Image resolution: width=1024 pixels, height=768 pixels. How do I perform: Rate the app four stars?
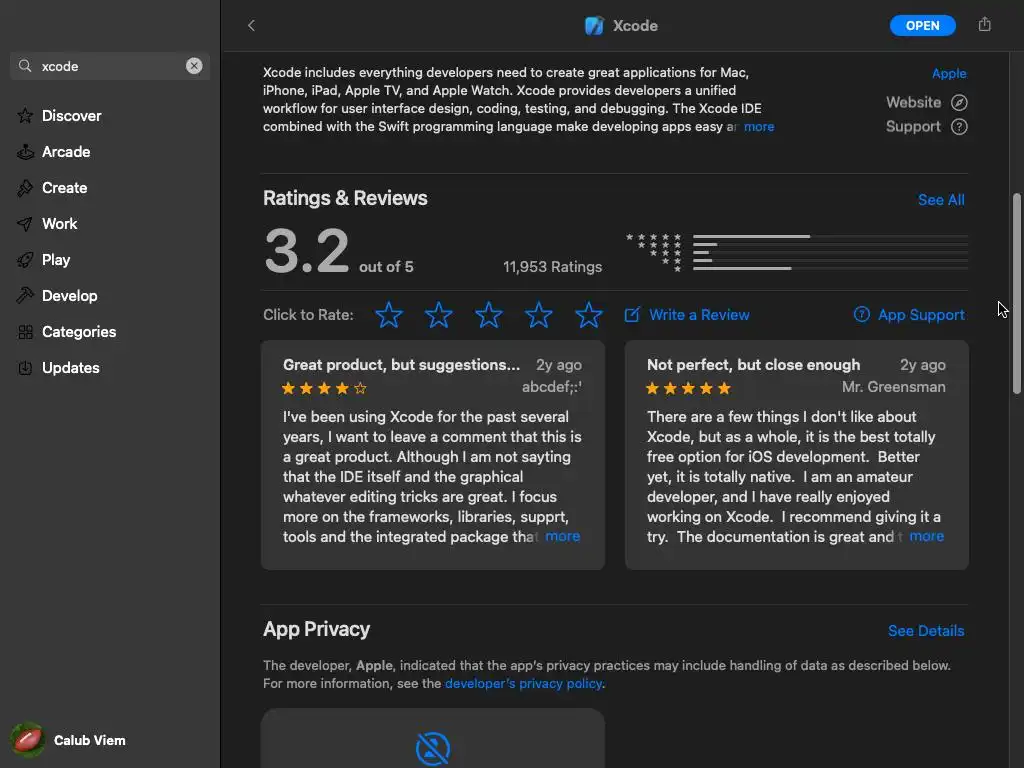coord(538,315)
